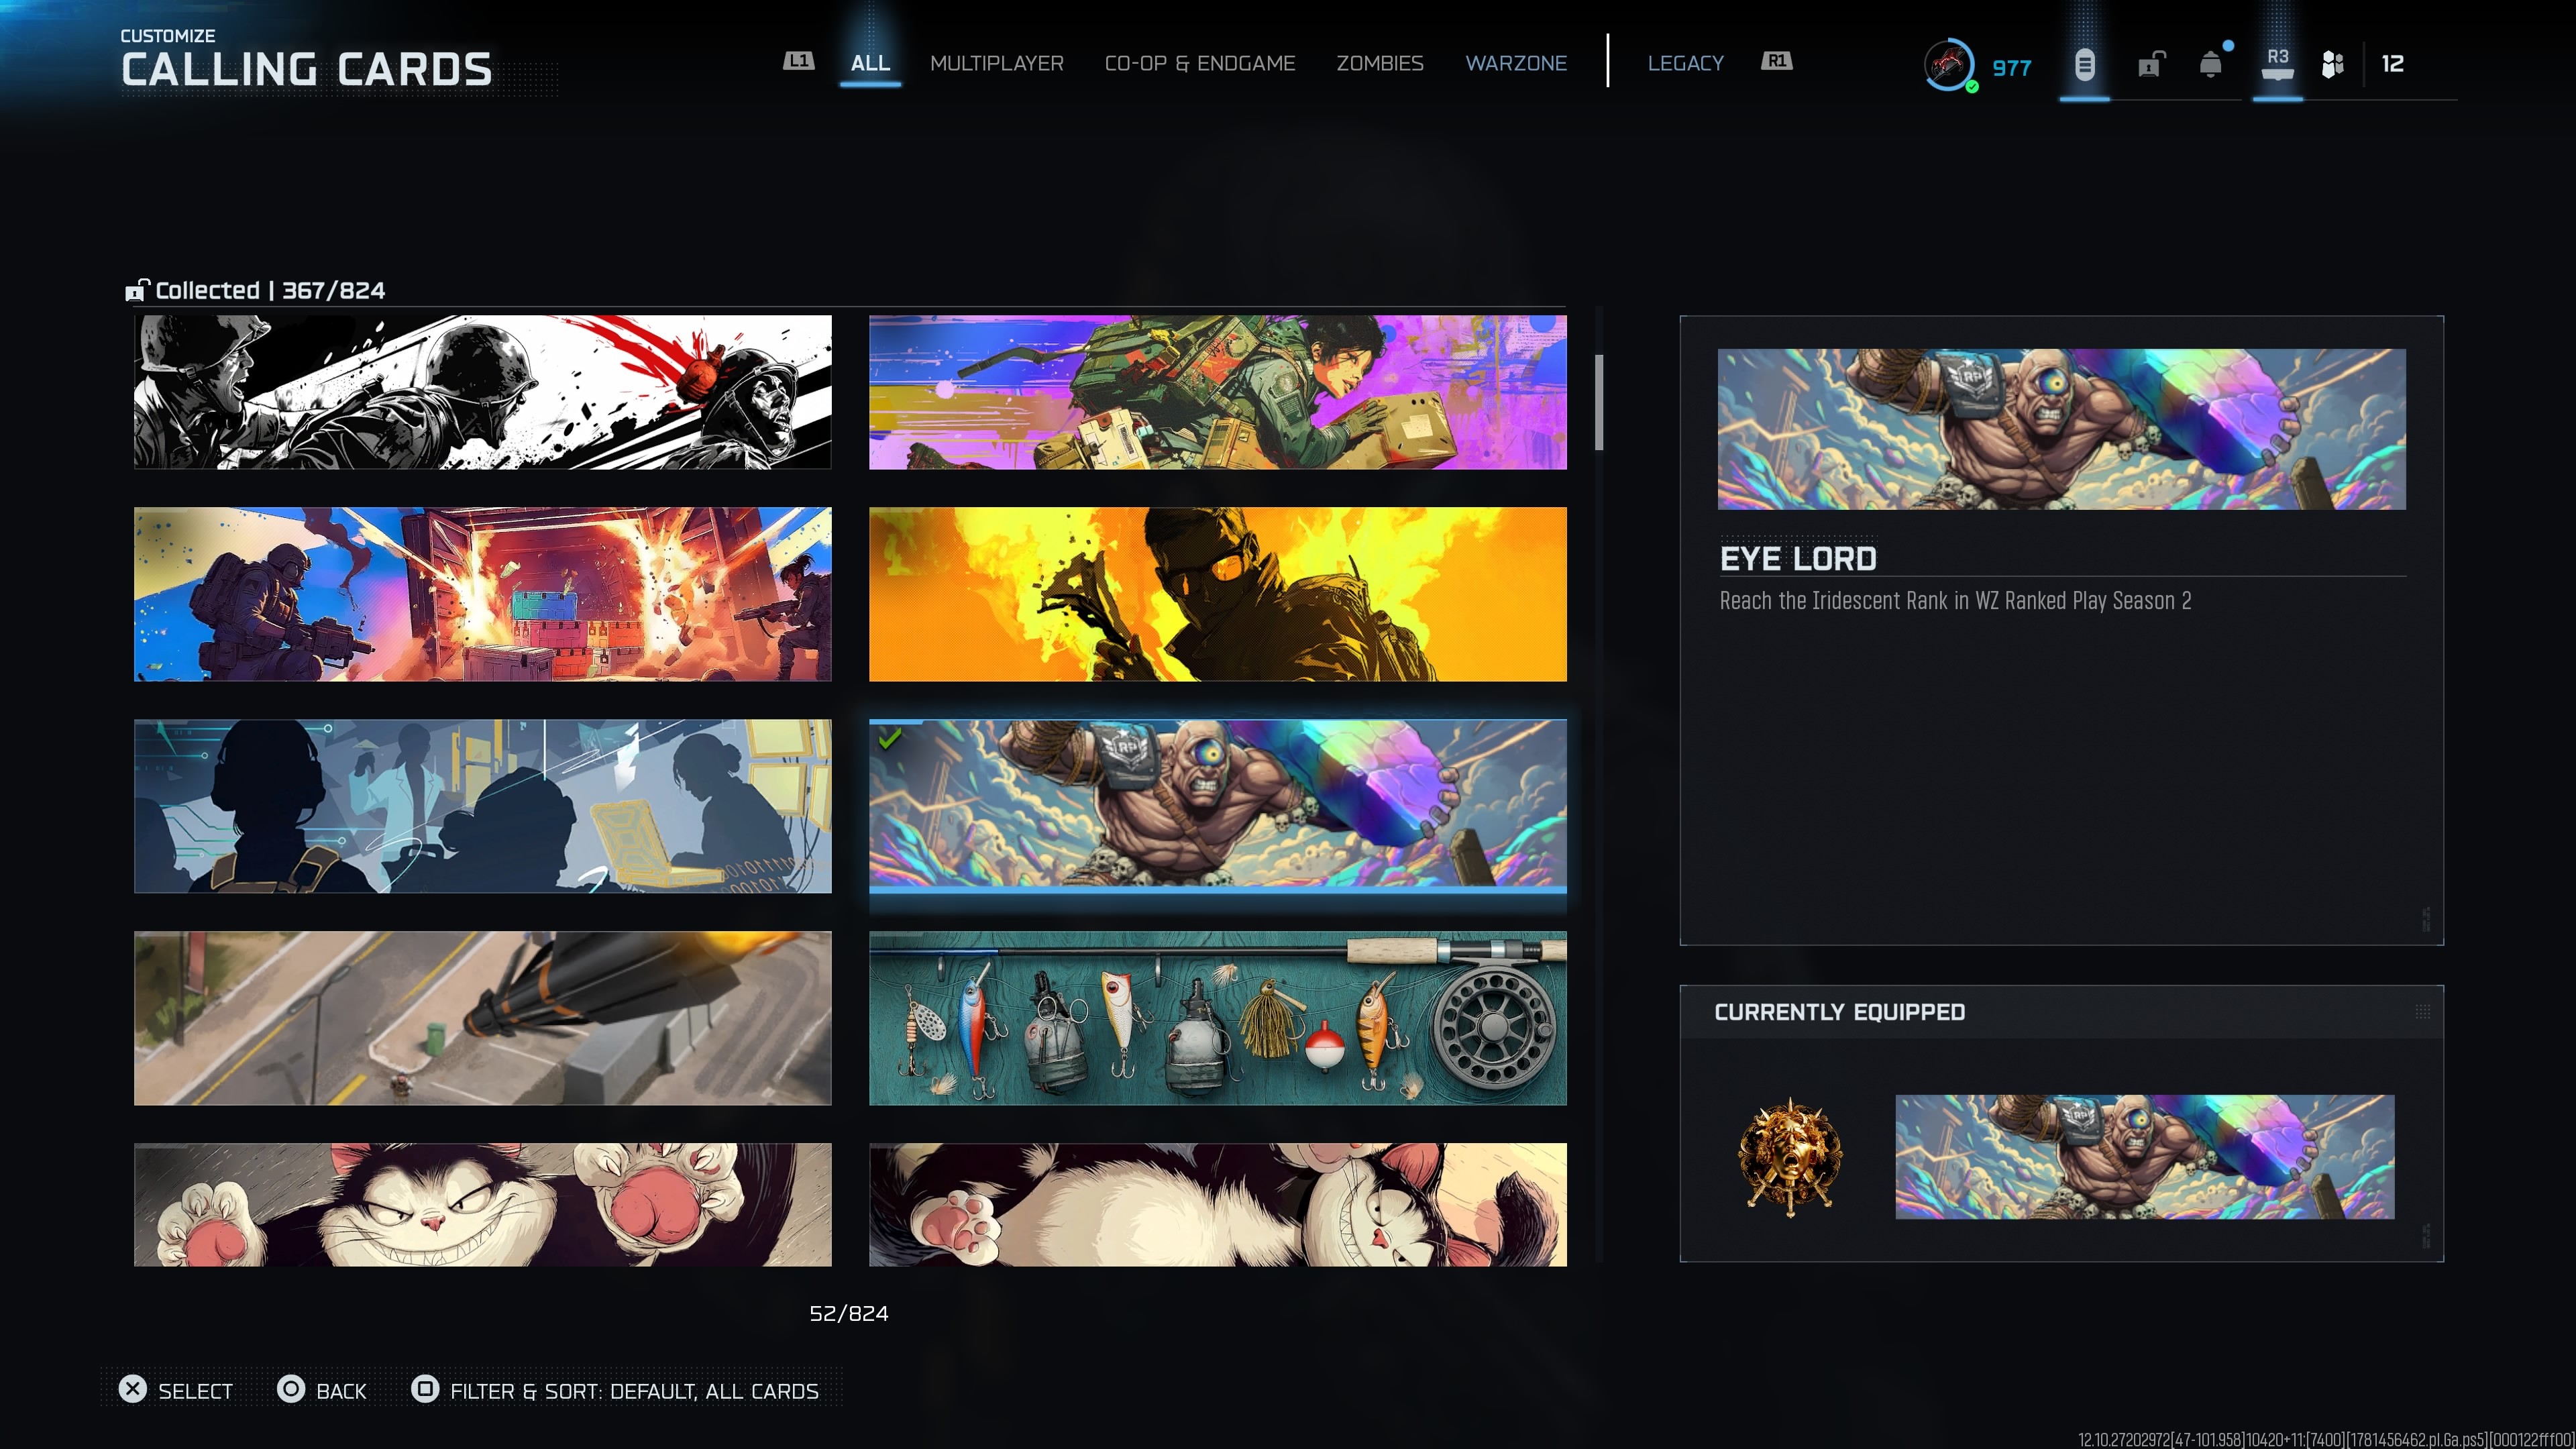The height and width of the screenshot is (1449, 2576).
Task: Click the Eye Lord preview image in details
Action: click(x=2061, y=429)
